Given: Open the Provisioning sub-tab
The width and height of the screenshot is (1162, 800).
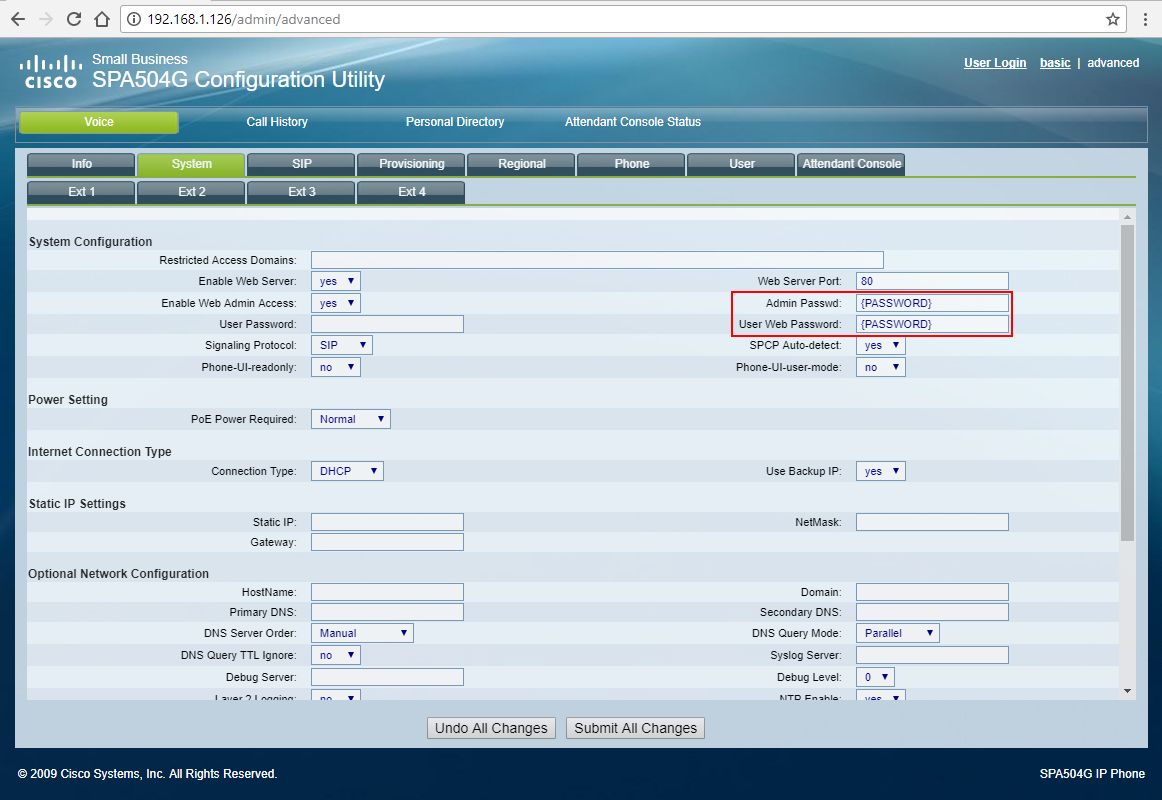Looking at the screenshot, I should pos(411,164).
